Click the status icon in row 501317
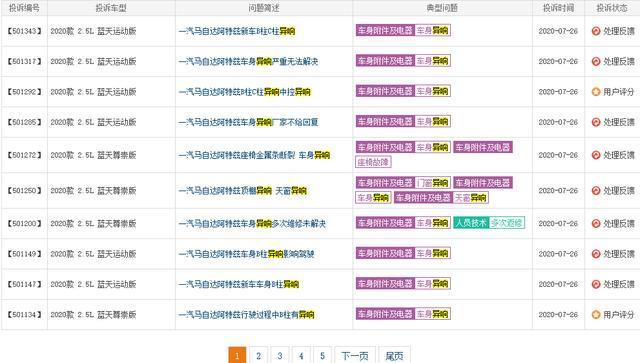This screenshot has height=363, width=640. pyautogui.click(x=596, y=61)
